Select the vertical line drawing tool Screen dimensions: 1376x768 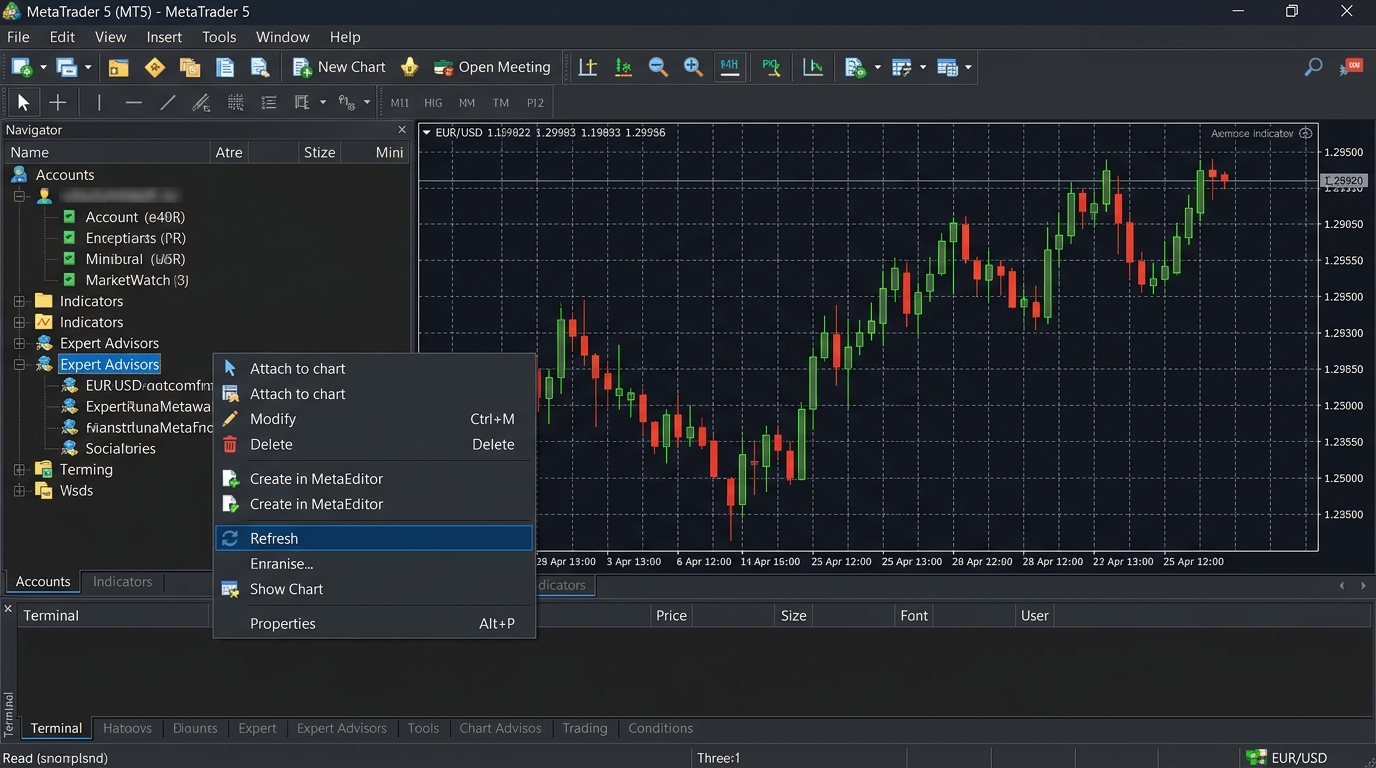[99, 102]
